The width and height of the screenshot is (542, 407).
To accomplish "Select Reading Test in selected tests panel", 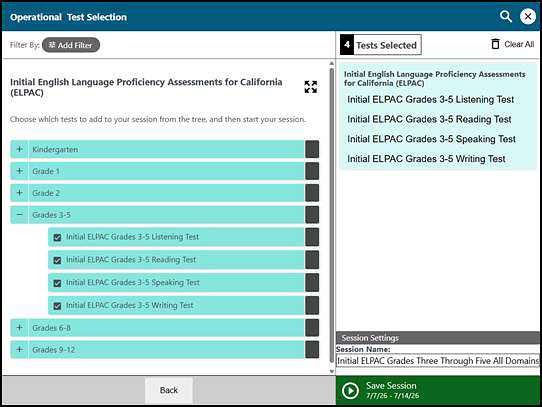I will click(x=429, y=119).
